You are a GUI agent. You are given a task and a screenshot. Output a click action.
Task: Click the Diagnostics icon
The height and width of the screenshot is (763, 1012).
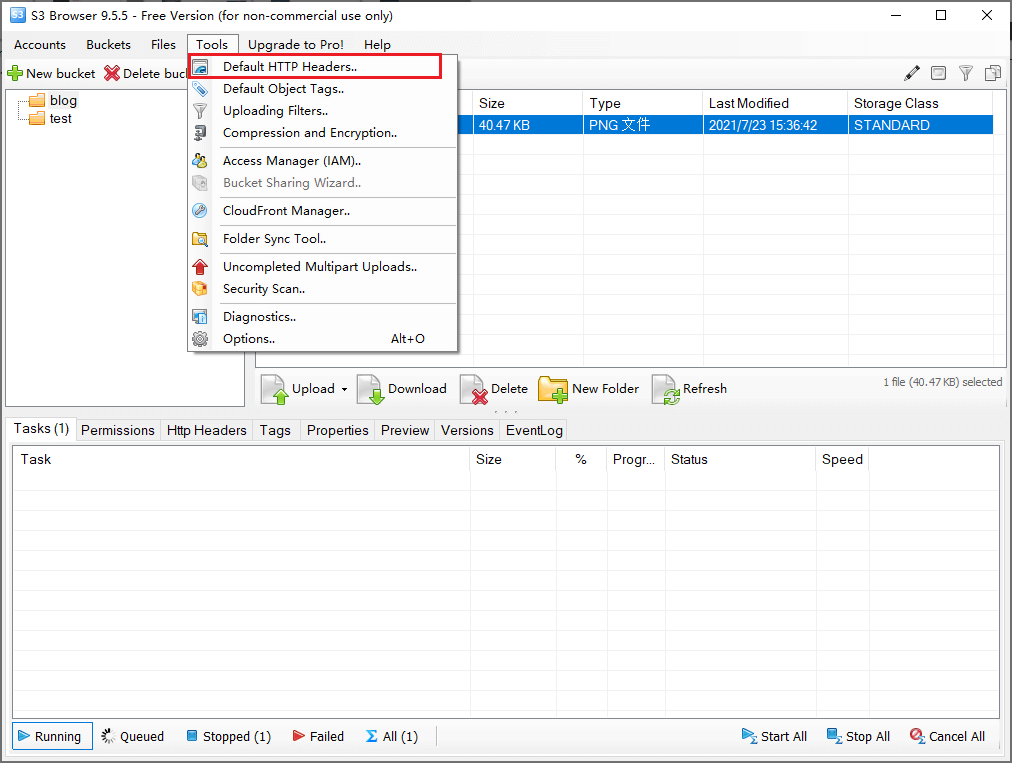point(200,317)
